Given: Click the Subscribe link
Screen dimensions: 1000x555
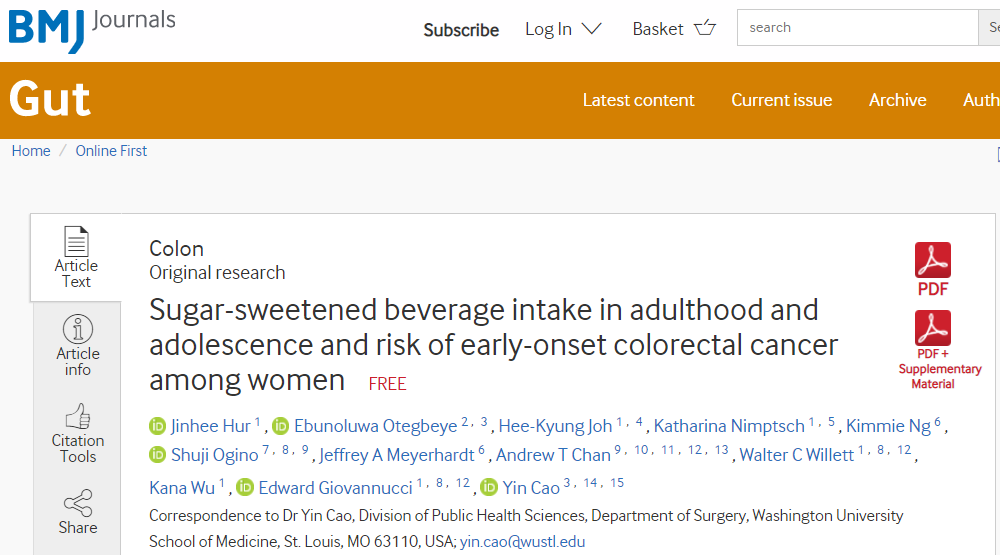Looking at the screenshot, I should pyautogui.click(x=461, y=30).
